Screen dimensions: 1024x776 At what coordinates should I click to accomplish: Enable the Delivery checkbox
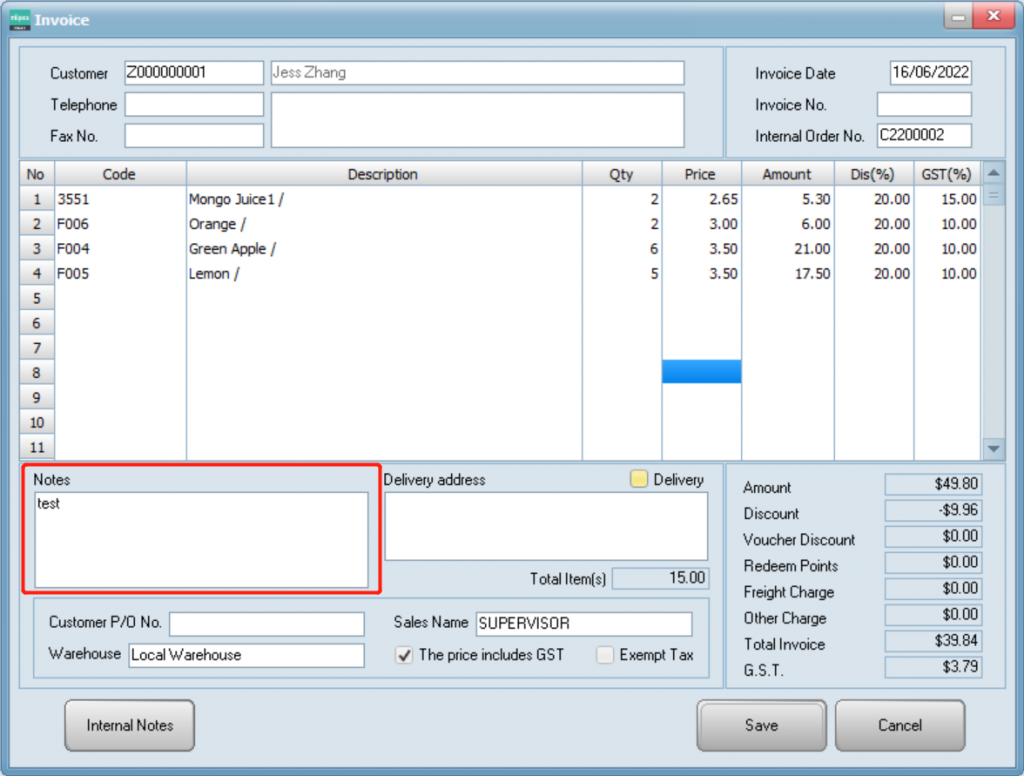click(639, 480)
